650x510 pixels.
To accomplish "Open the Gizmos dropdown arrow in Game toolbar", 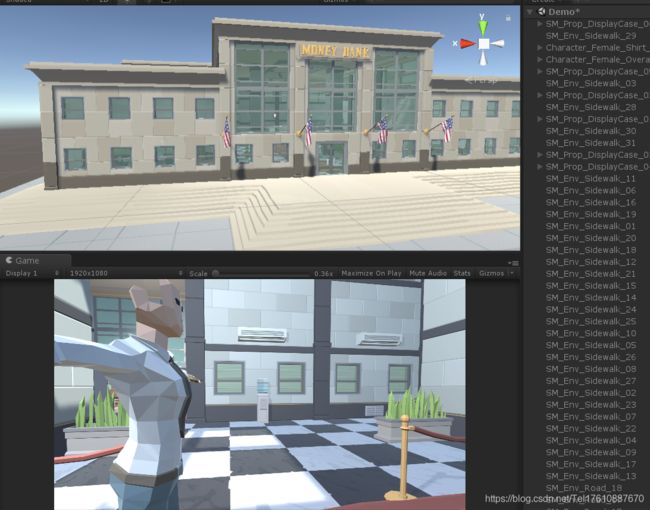I will click(512, 273).
